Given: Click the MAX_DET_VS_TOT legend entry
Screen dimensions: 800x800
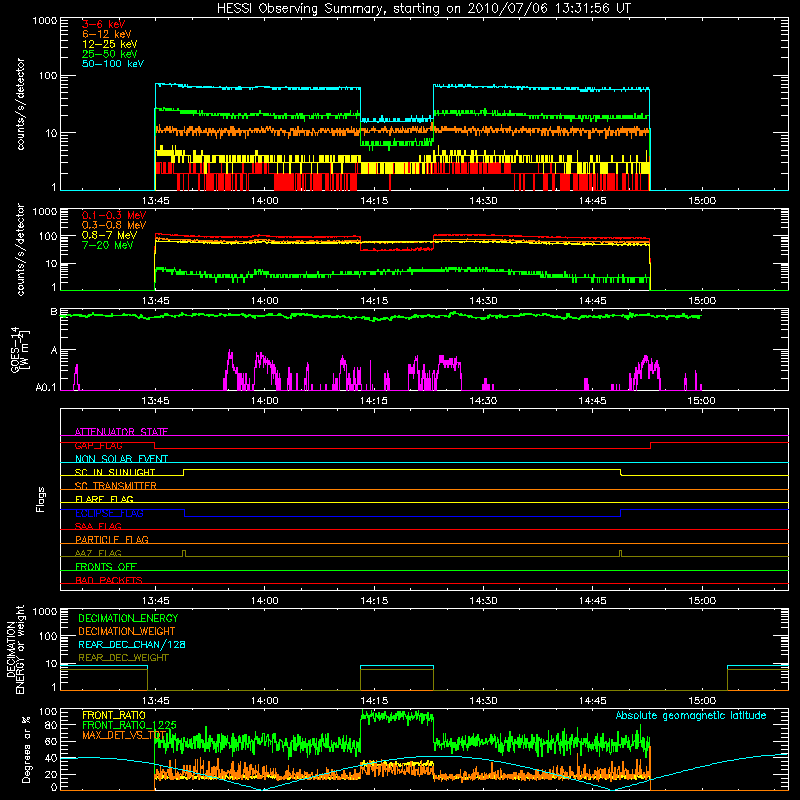Looking at the screenshot, I should tap(124, 735).
